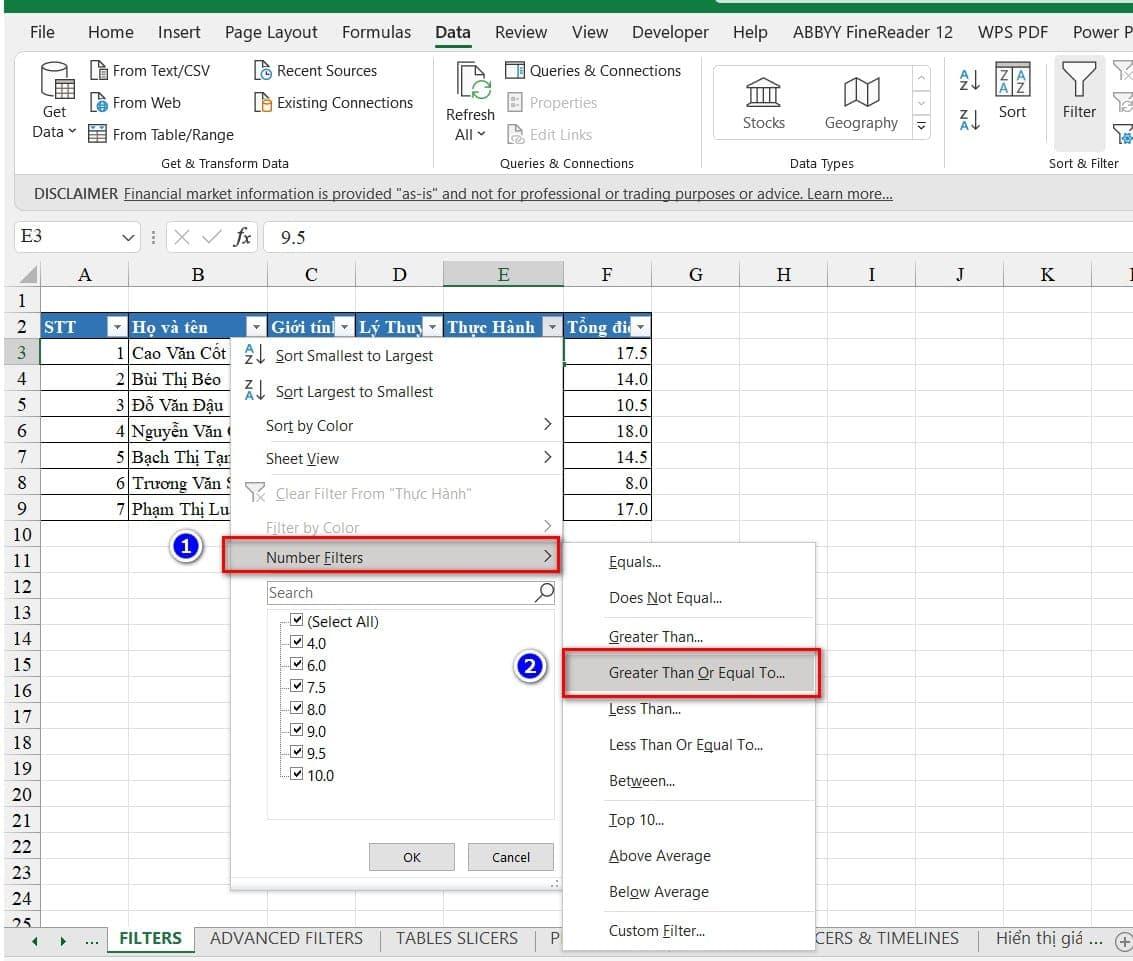Choose the Stocks data type
This screenshot has width=1133, height=961.
[x=763, y=93]
